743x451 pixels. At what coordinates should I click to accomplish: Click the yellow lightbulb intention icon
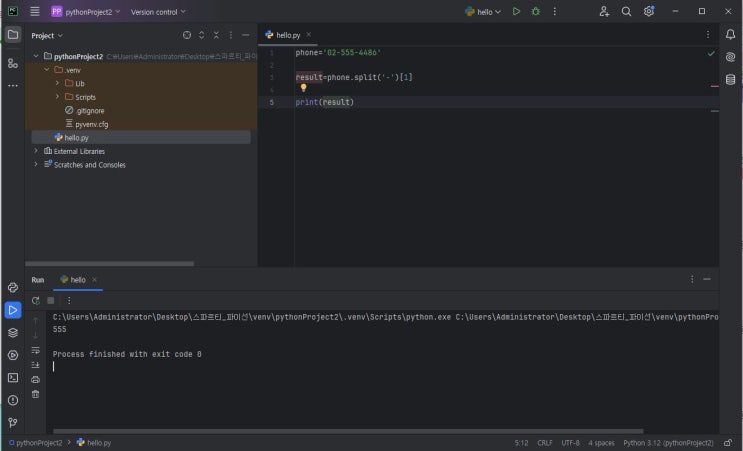tap(303, 88)
